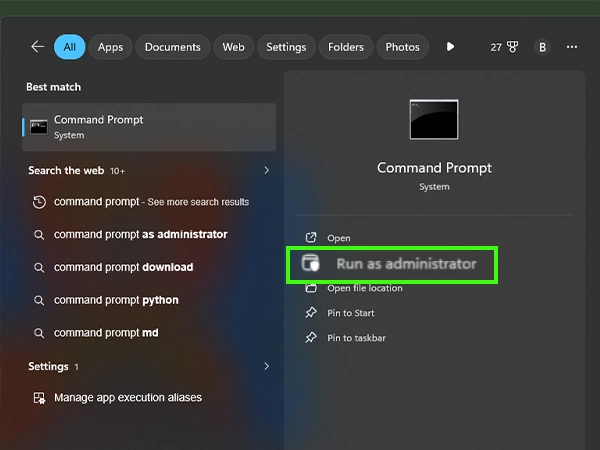
Task: Click magnifier icon beside 'as administrator' suggestion
Action: coord(39,235)
